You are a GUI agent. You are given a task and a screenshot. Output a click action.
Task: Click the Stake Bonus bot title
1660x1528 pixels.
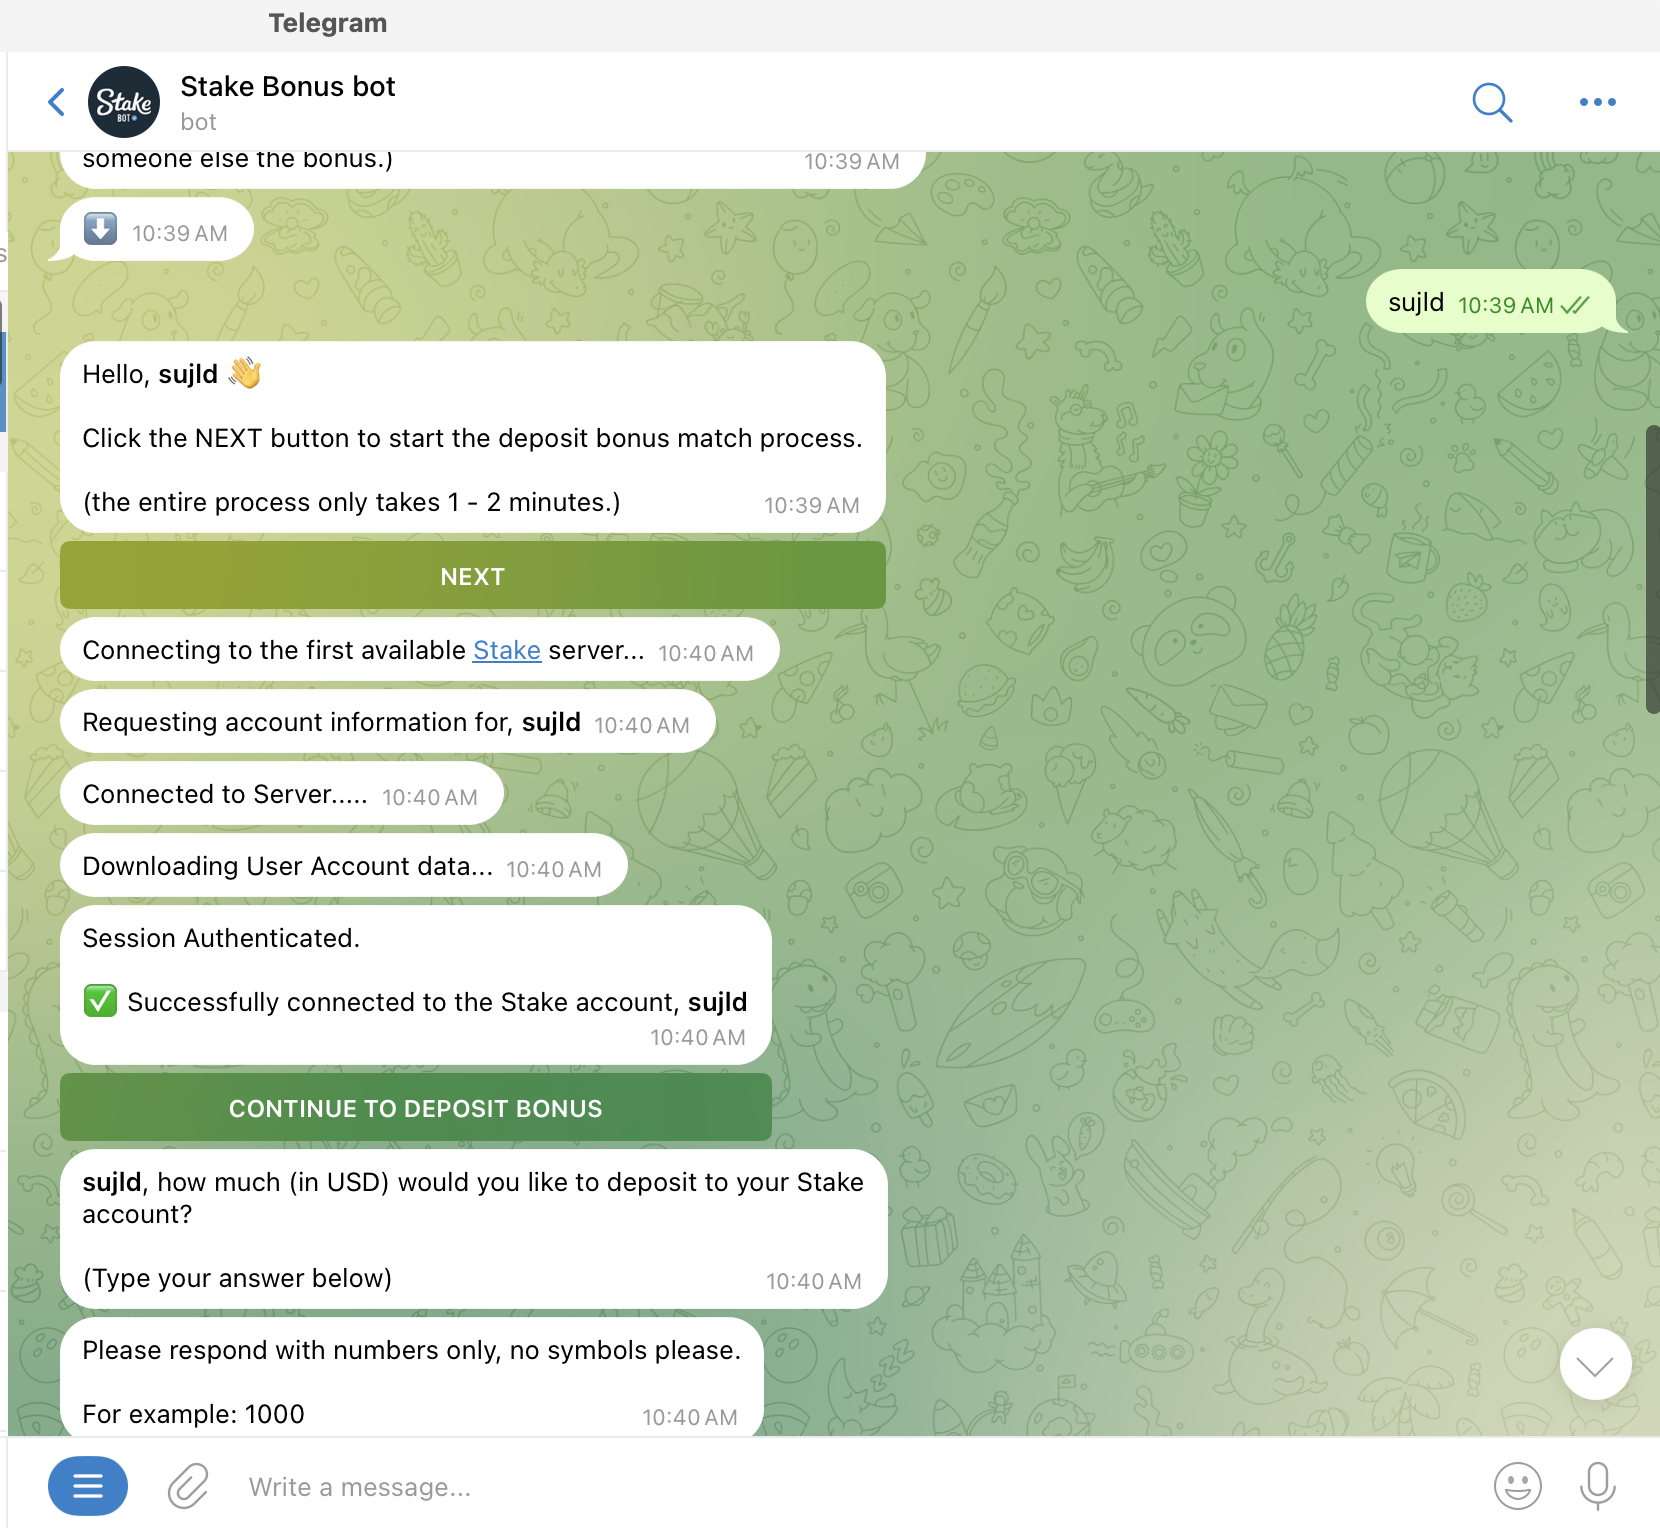(x=288, y=87)
